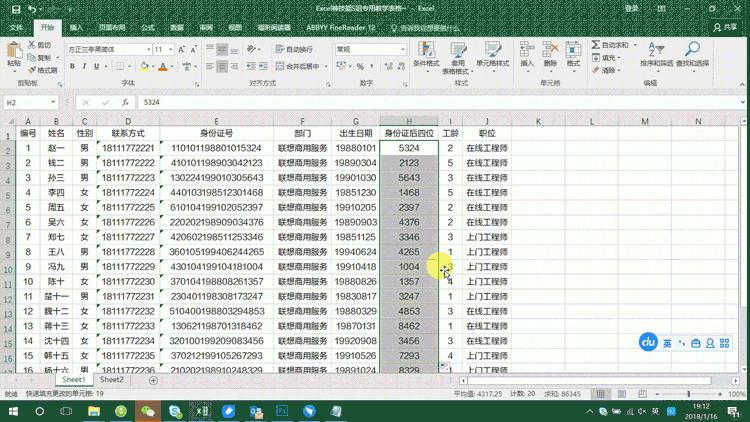Image resolution: width=750 pixels, height=422 pixels.
Task: Decrease decimal places icon
Action: tap(401, 66)
